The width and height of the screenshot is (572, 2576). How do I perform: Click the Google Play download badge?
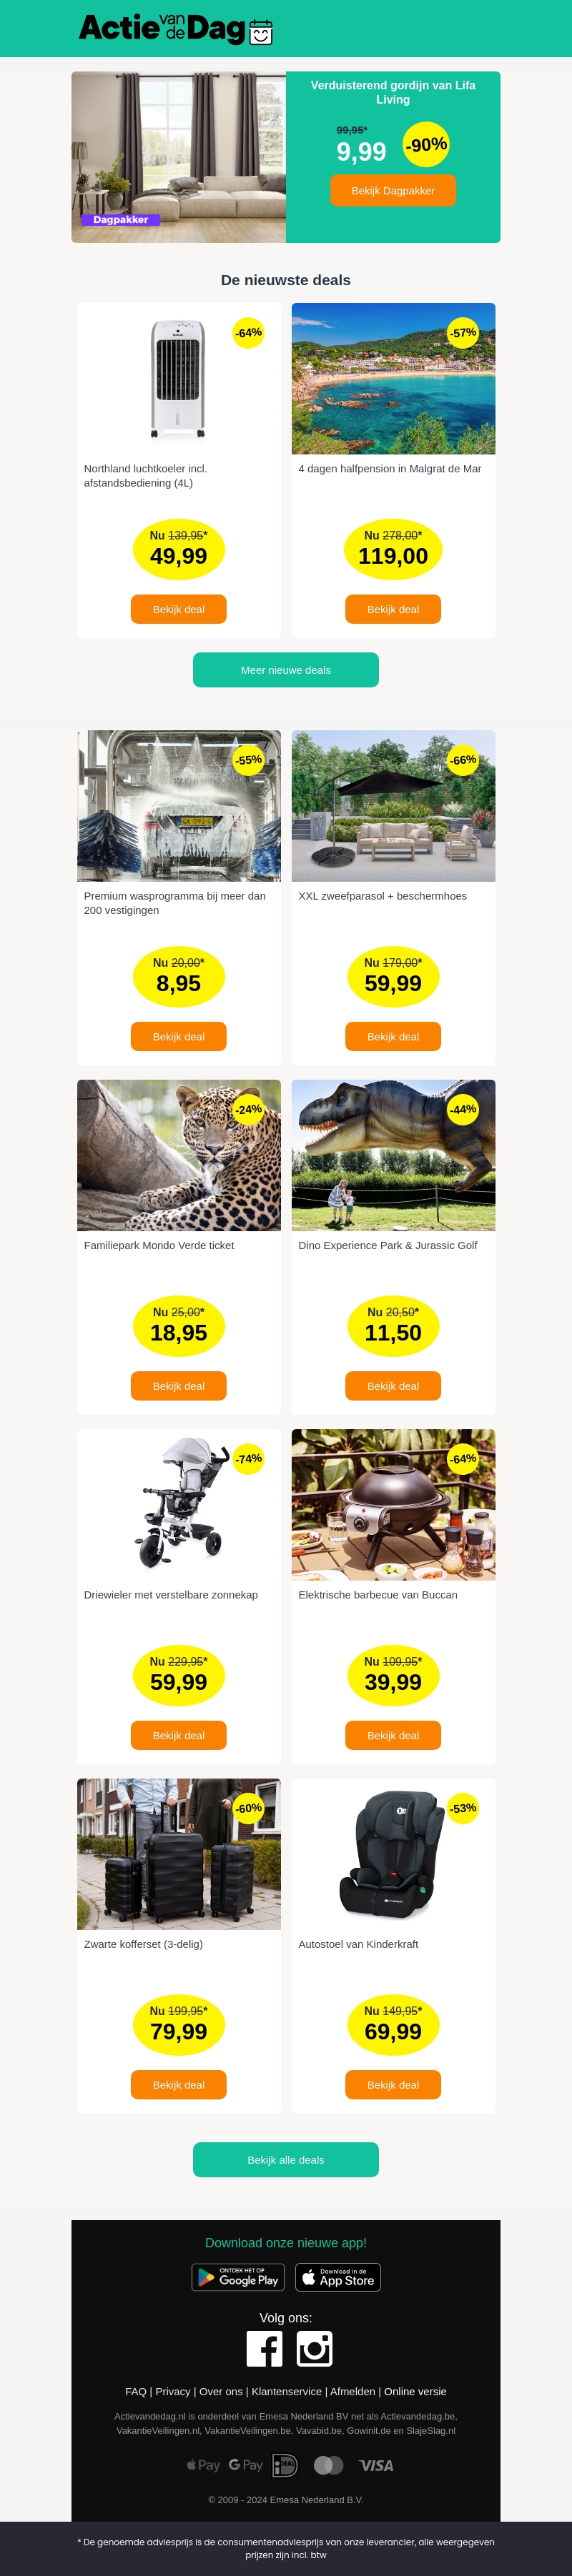238,2277
